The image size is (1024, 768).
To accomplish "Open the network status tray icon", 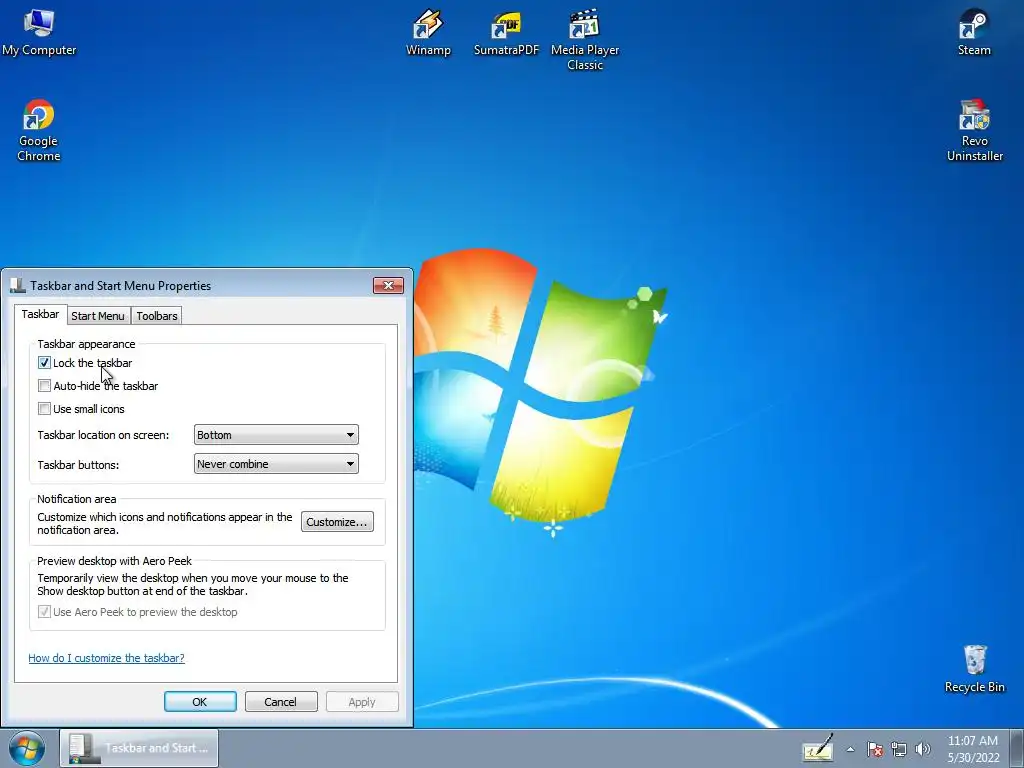I will click(899, 749).
